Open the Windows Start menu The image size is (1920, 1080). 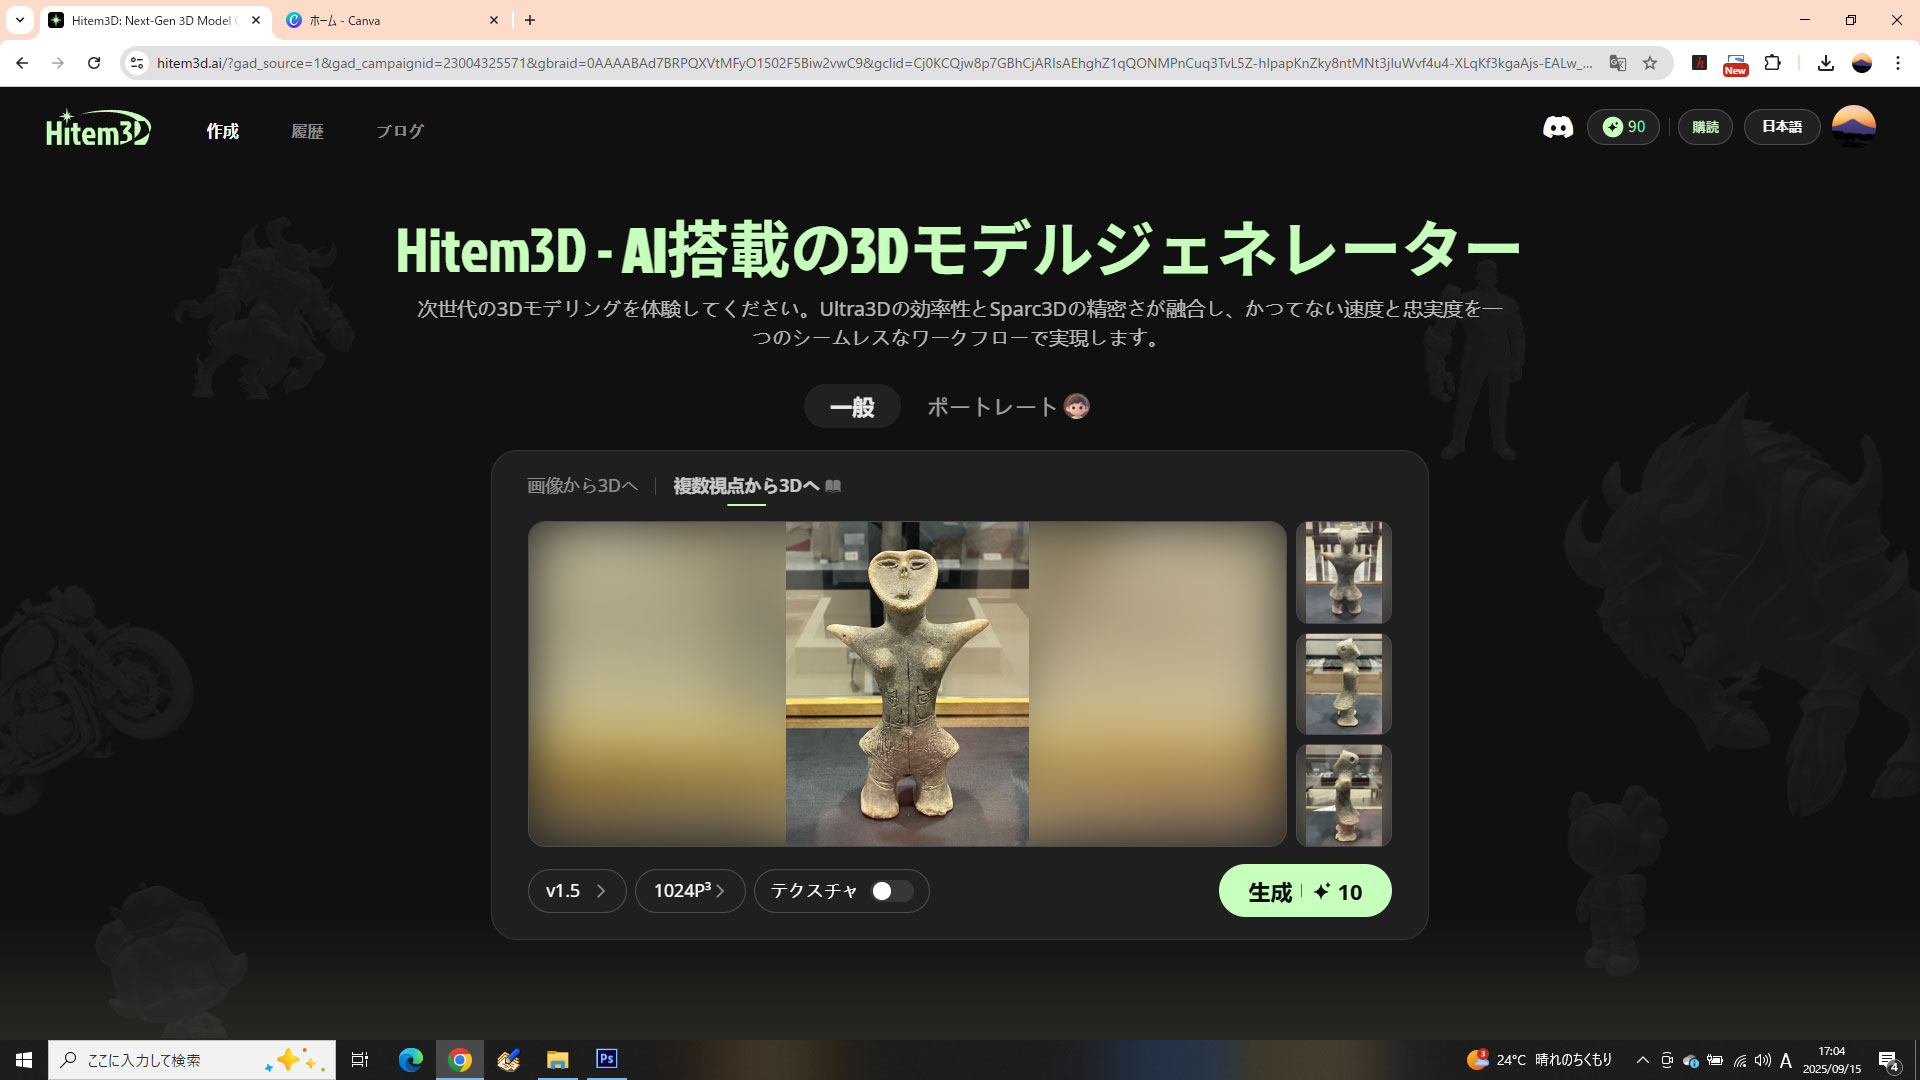pyautogui.click(x=24, y=1060)
